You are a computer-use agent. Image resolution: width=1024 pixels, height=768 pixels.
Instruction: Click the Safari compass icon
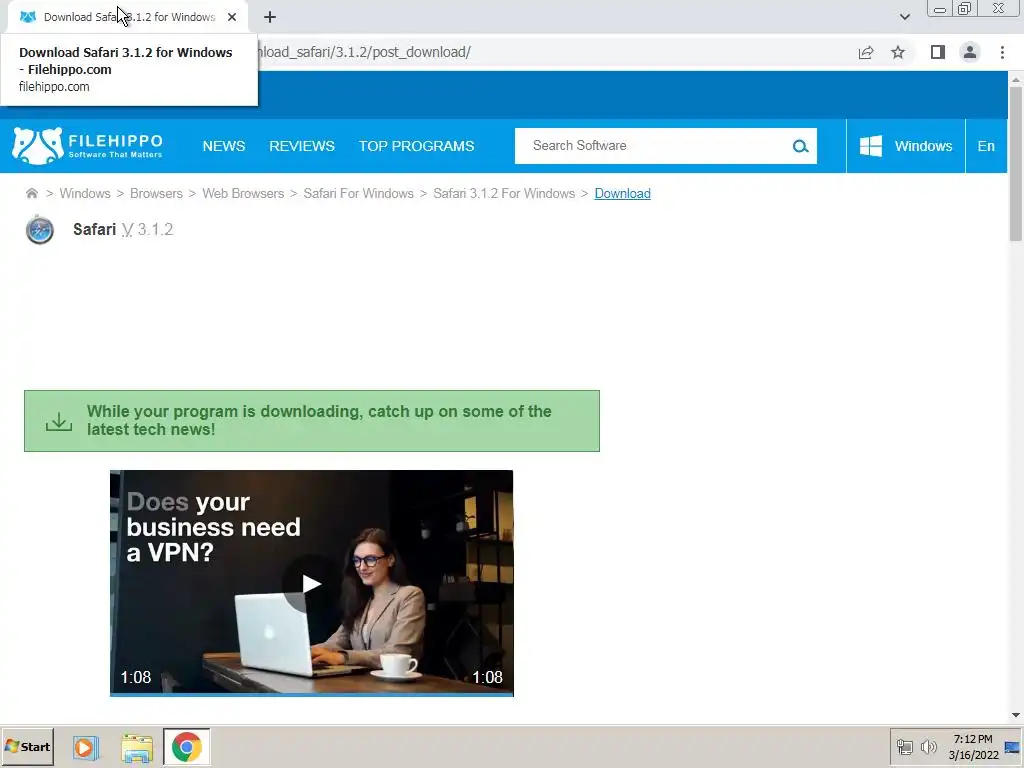[40, 230]
